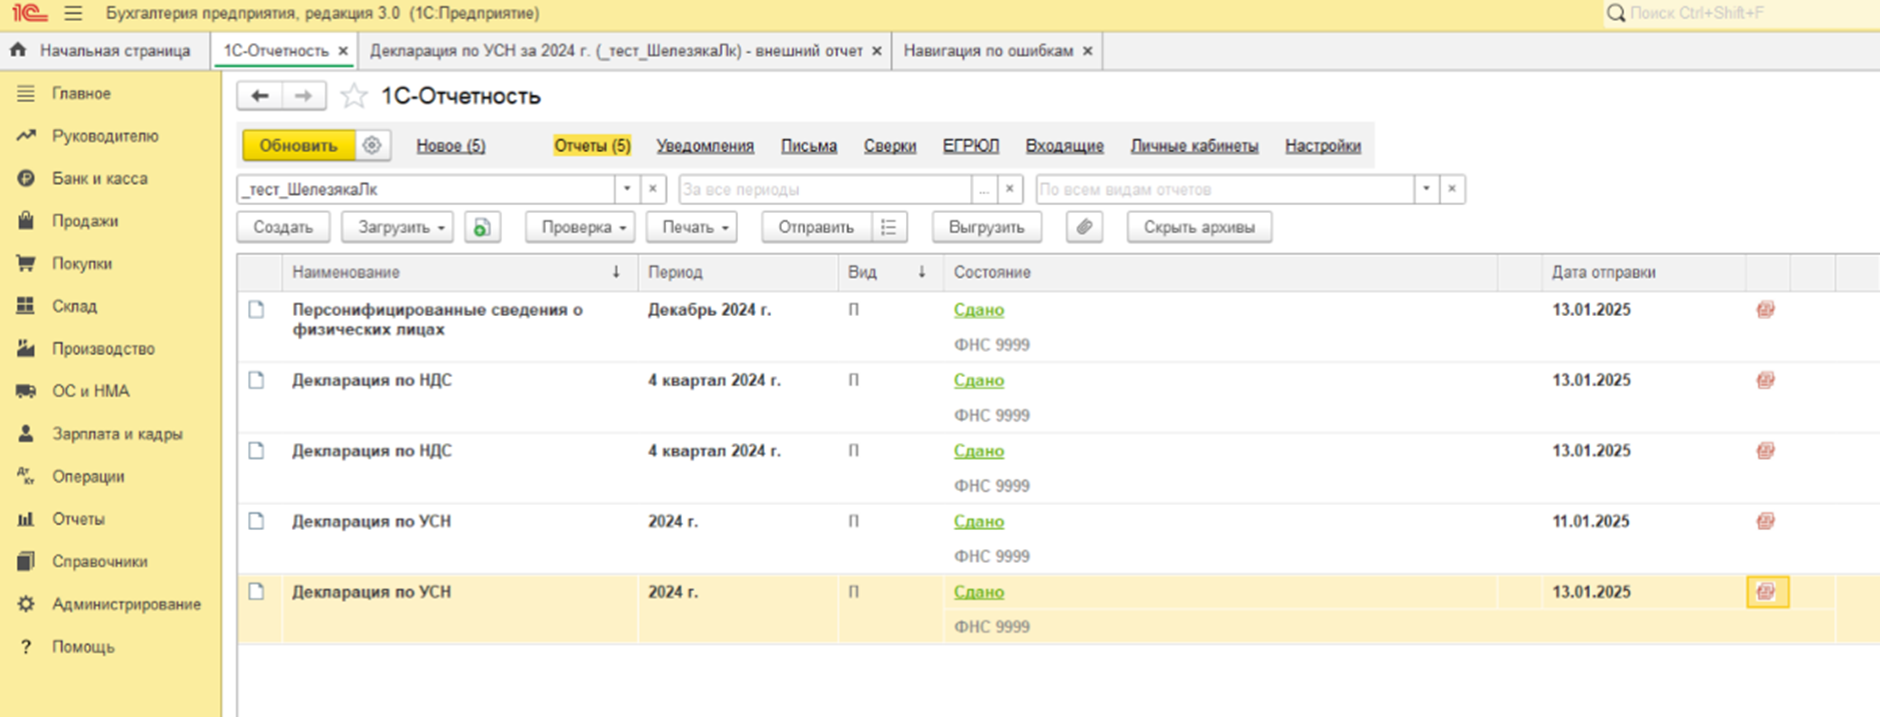Open the Производство section in the sidebar

pos(103,349)
